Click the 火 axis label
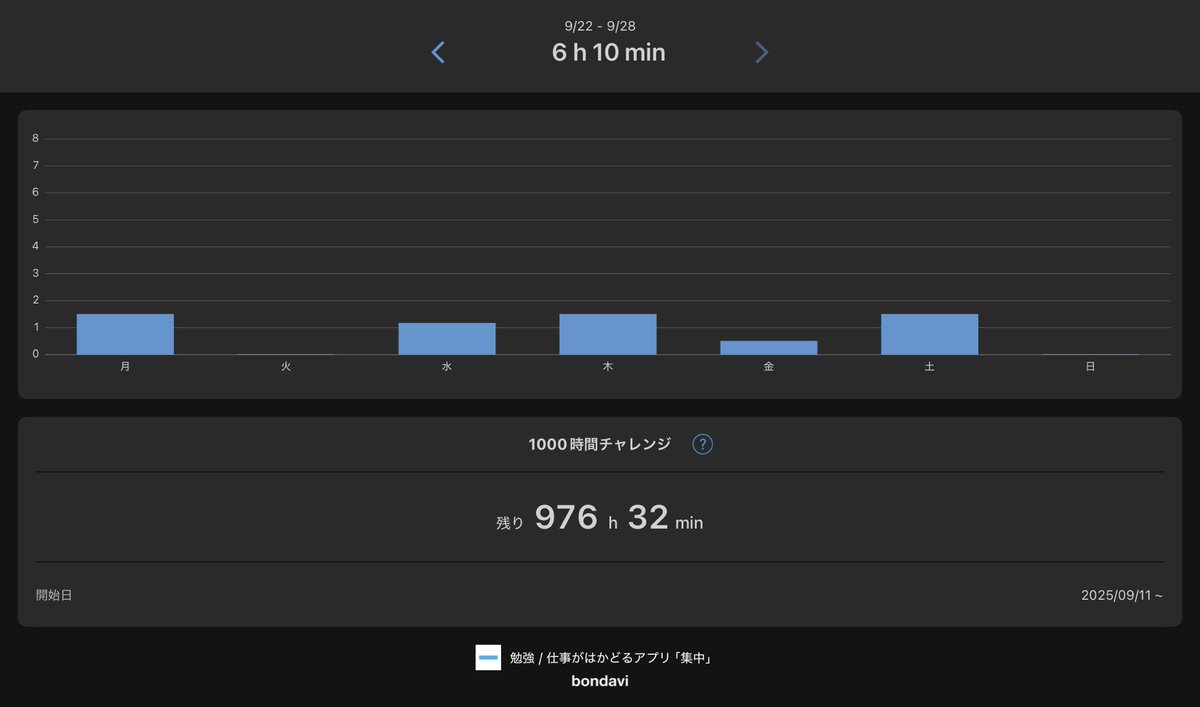 (286, 367)
